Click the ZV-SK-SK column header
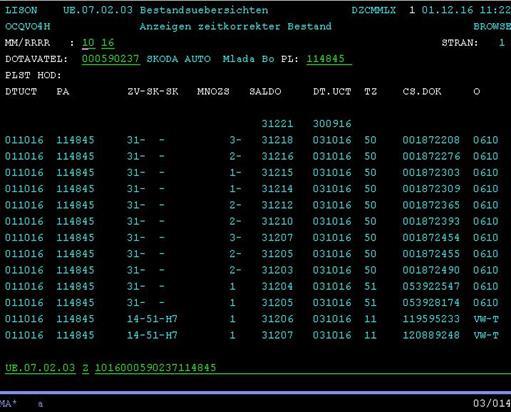The height and width of the screenshot is (412, 511). (x=153, y=92)
